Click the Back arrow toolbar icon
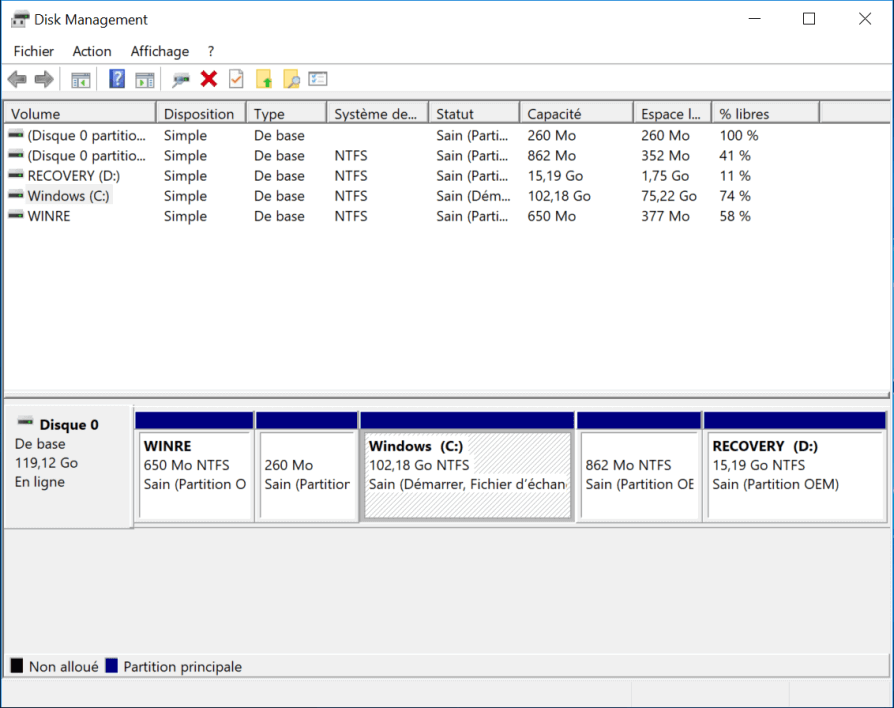Viewport: 894px width, 708px height. point(17,79)
